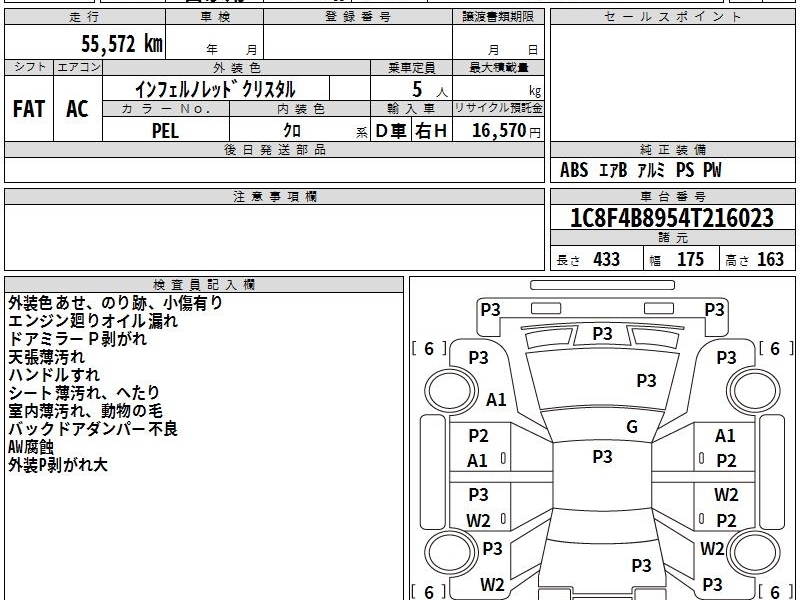Image resolution: width=800 pixels, height=600 pixels.
Task: Click the 車台番号 header
Action: coord(672,196)
